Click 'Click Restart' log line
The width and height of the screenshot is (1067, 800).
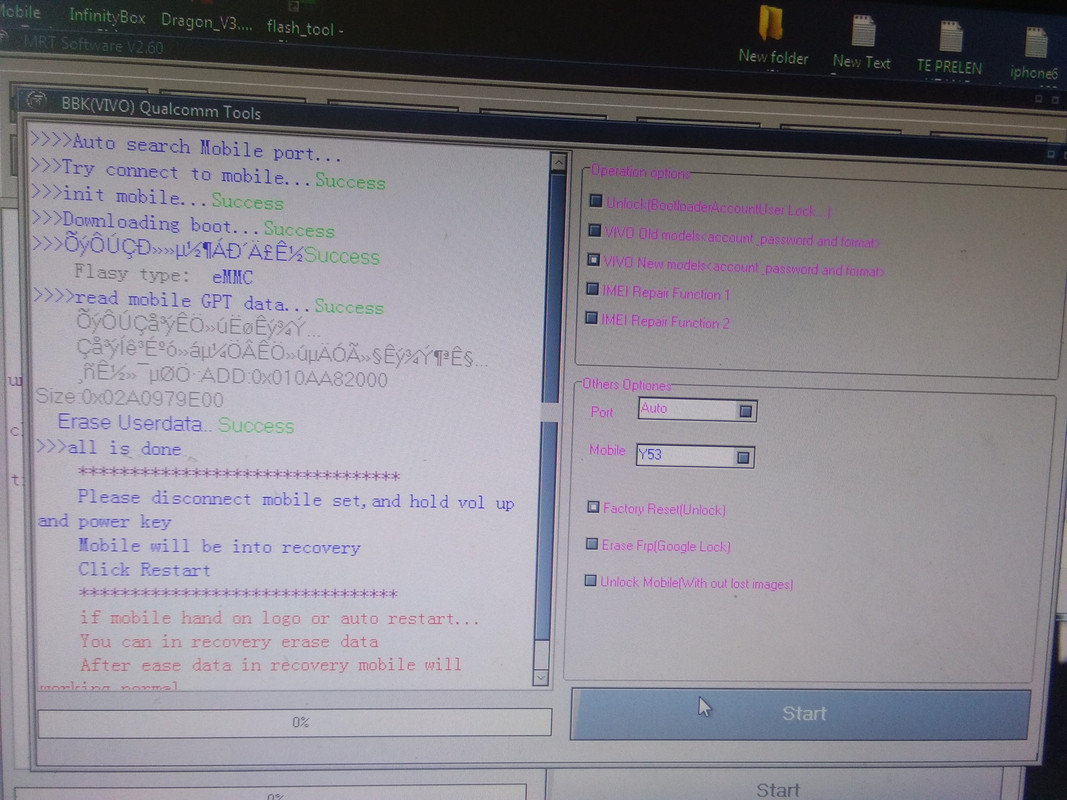coord(144,569)
